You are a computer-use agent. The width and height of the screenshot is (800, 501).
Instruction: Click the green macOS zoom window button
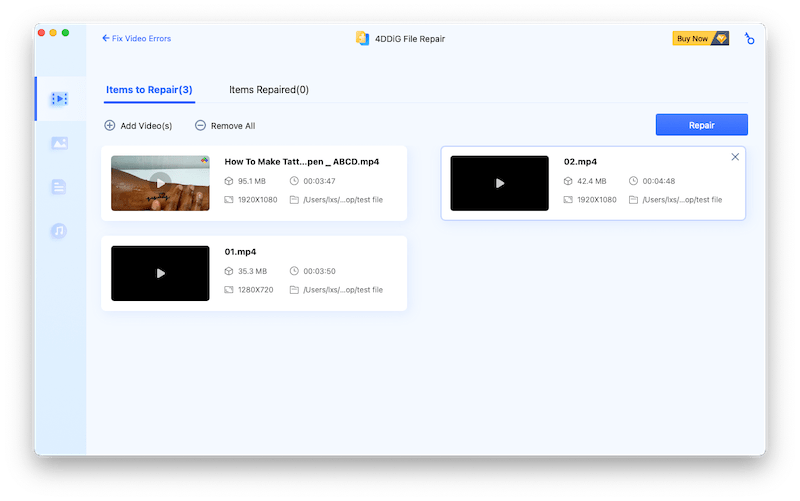click(65, 33)
